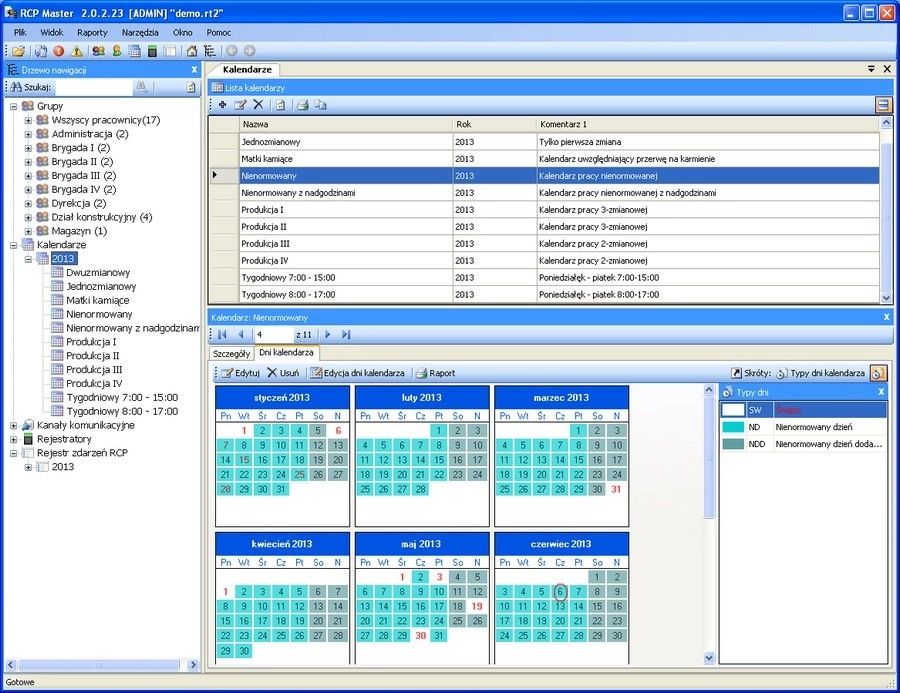Viewport: 900px width, 693px height.
Task: Click the Nazwa column header
Action: pyautogui.click(x=346, y=124)
